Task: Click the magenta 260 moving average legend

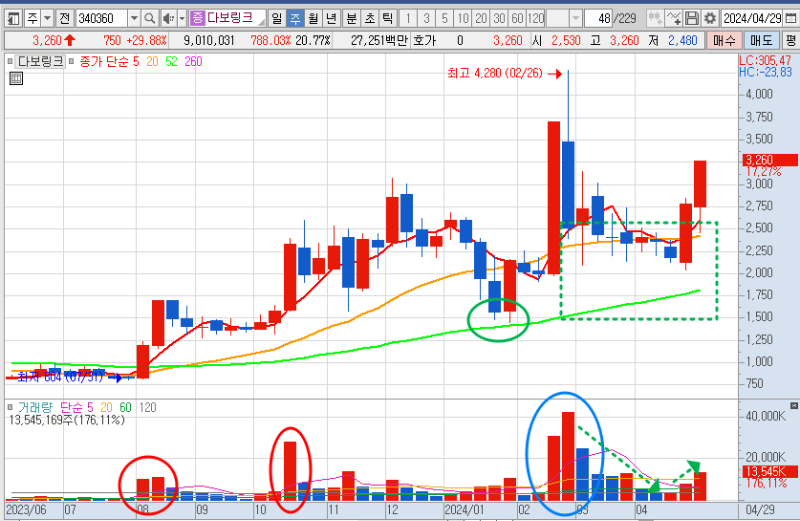Action: click(x=193, y=62)
